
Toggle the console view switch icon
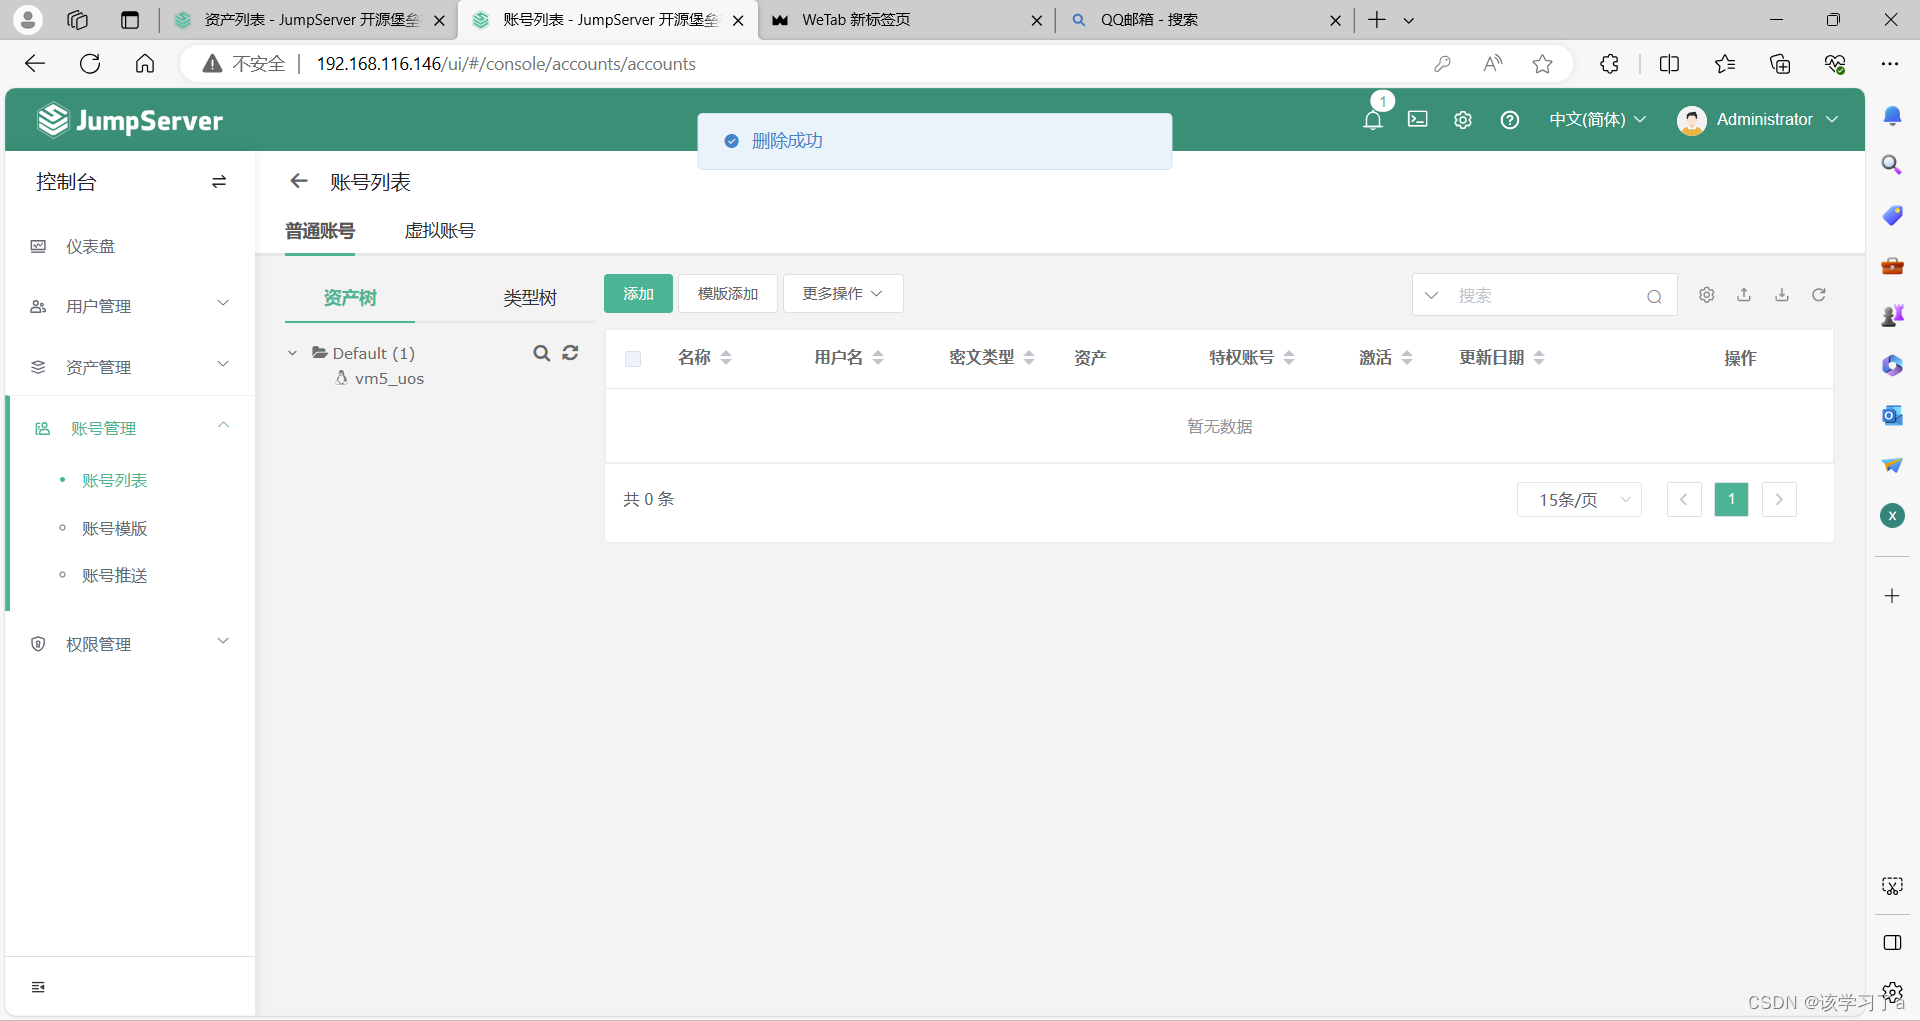219,182
